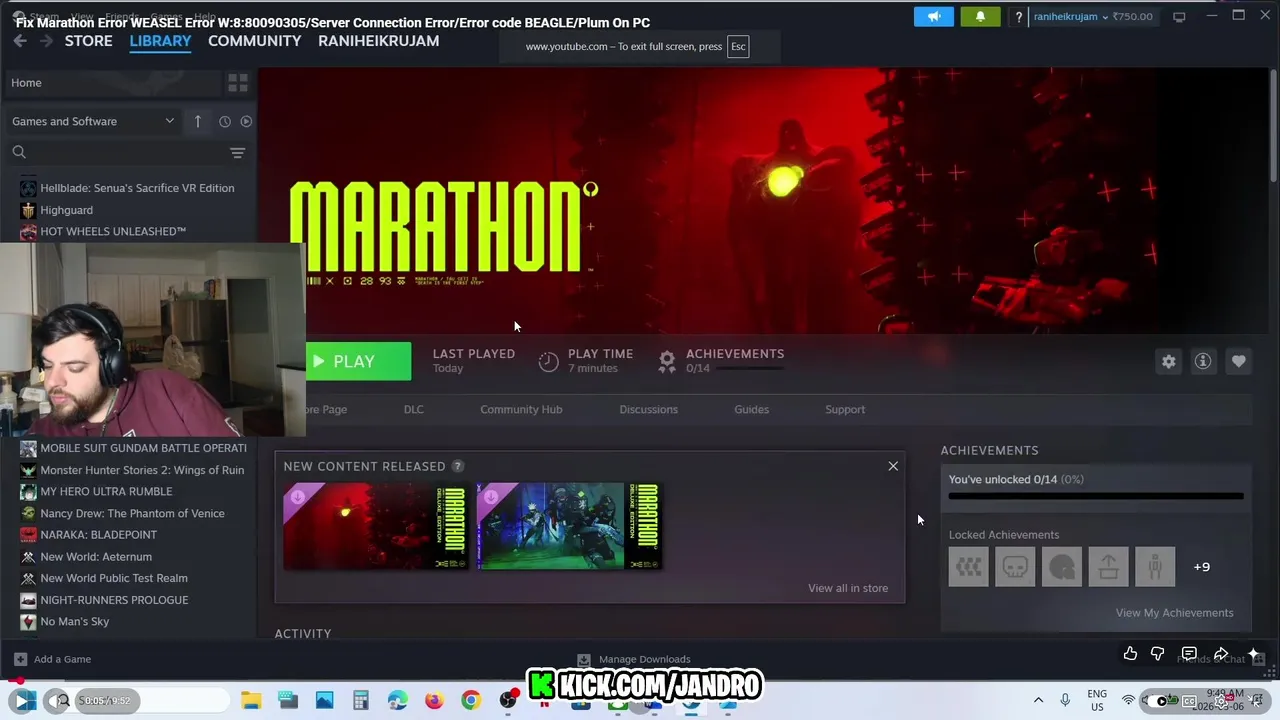Click New Content Released help question mark
Image resolution: width=1280 pixels, height=720 pixels.
point(457,466)
